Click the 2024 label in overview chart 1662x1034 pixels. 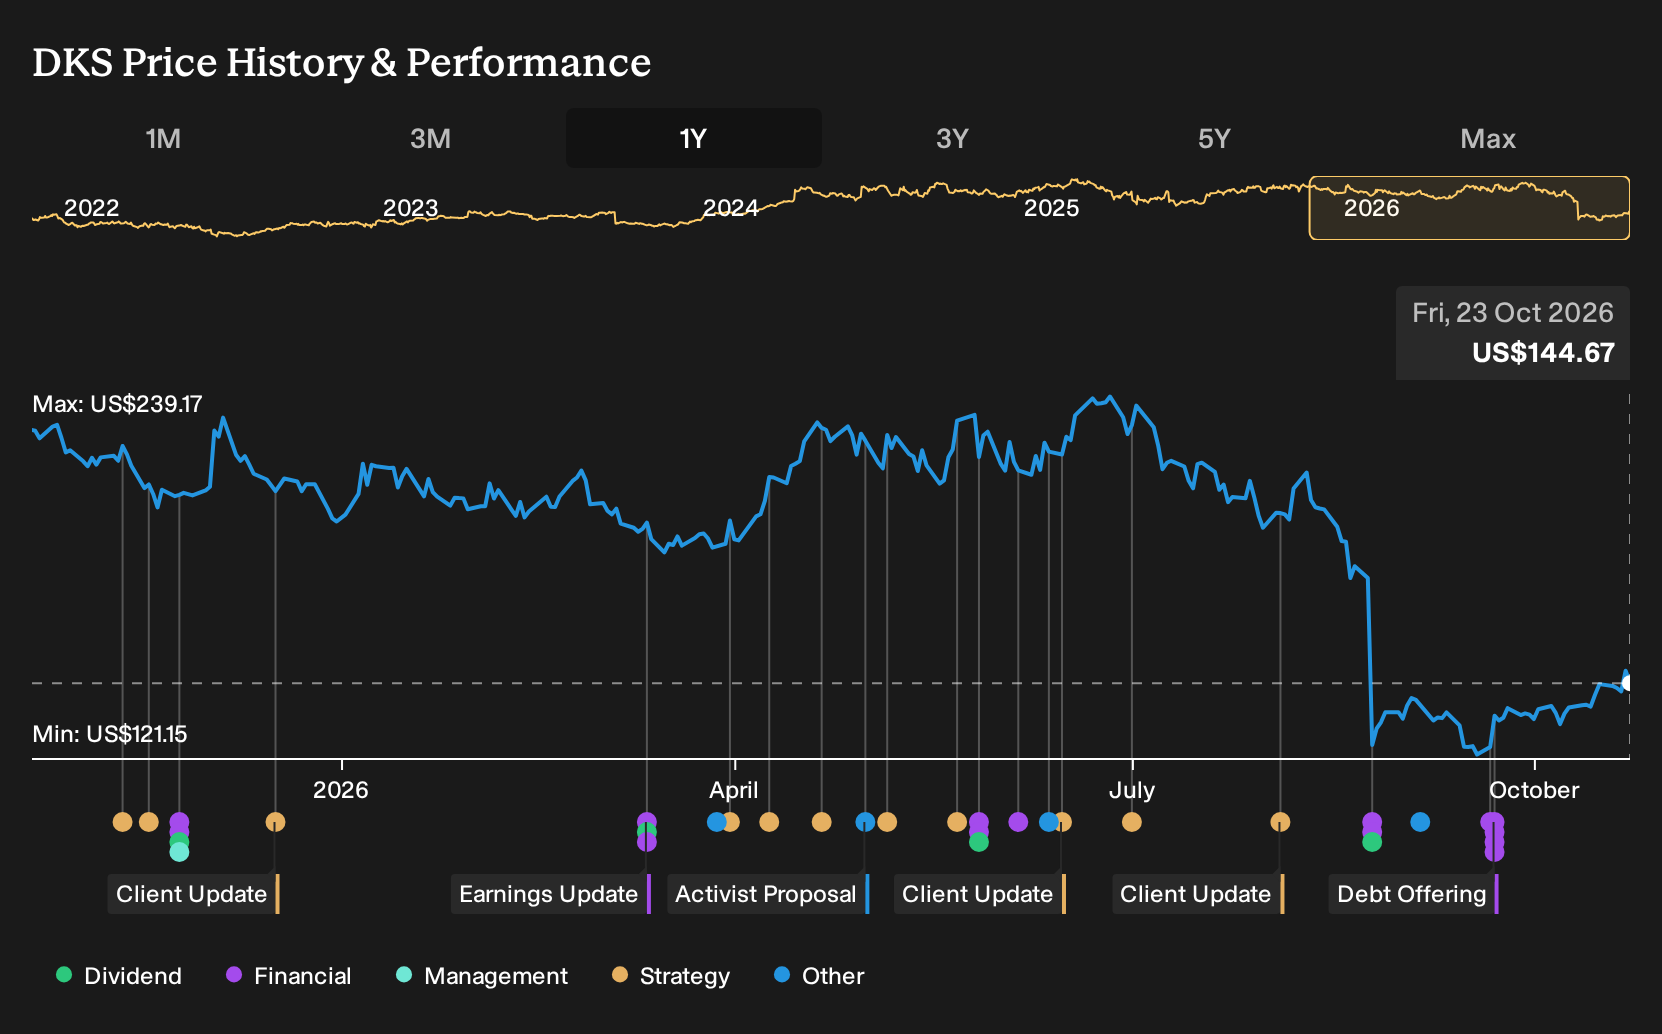pyautogui.click(x=731, y=208)
